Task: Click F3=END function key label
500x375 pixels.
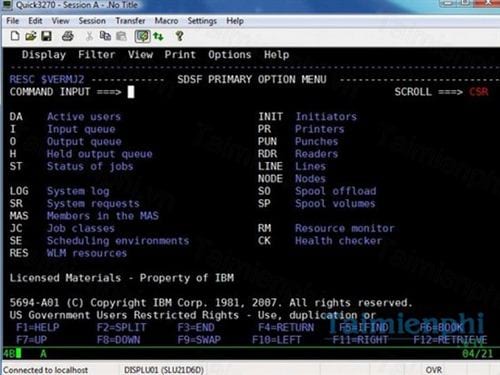Action: [x=196, y=327]
